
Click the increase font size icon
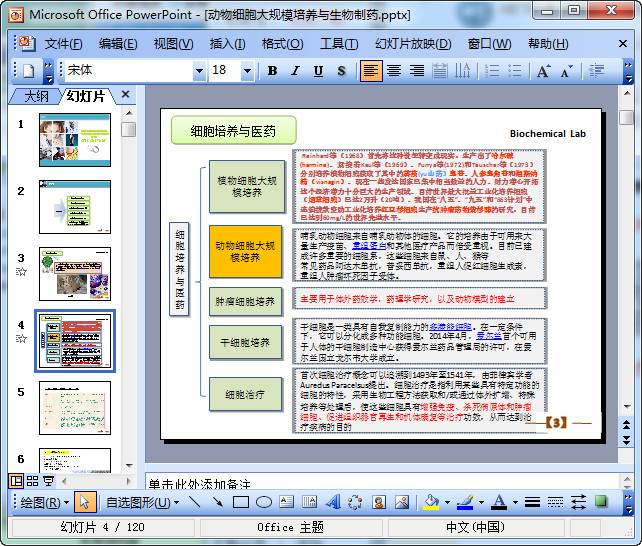543,71
